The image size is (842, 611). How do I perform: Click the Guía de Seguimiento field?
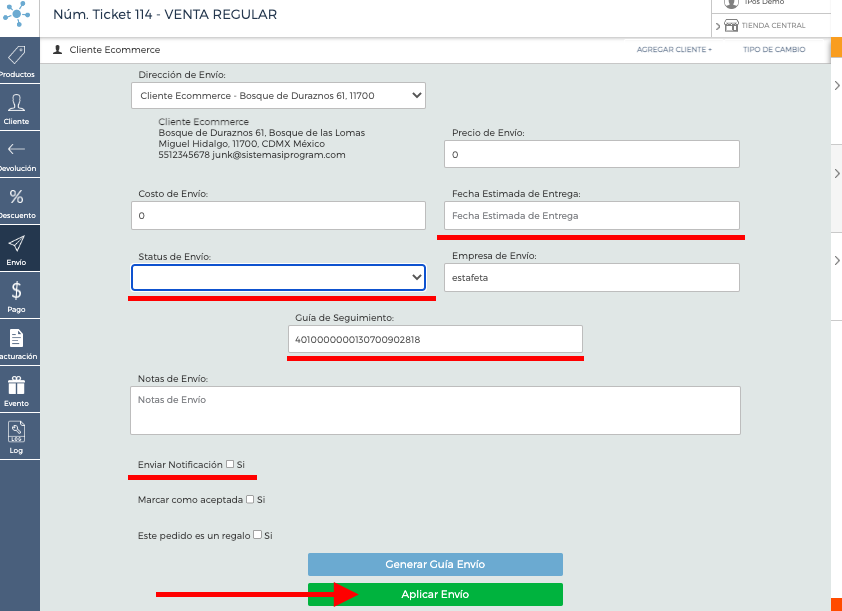pyautogui.click(x=435, y=339)
